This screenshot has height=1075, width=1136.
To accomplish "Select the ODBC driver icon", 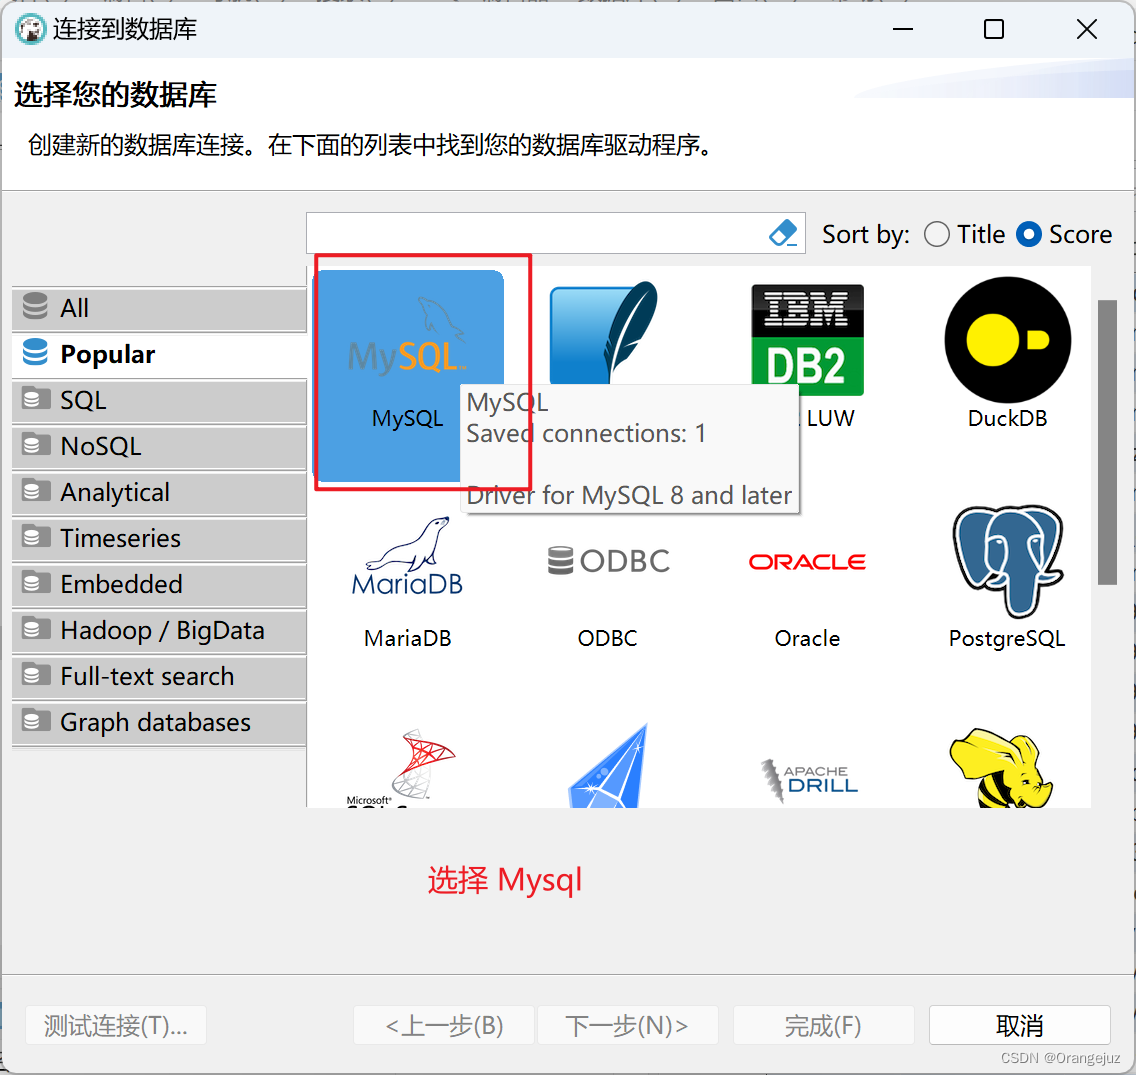I will coord(608,561).
